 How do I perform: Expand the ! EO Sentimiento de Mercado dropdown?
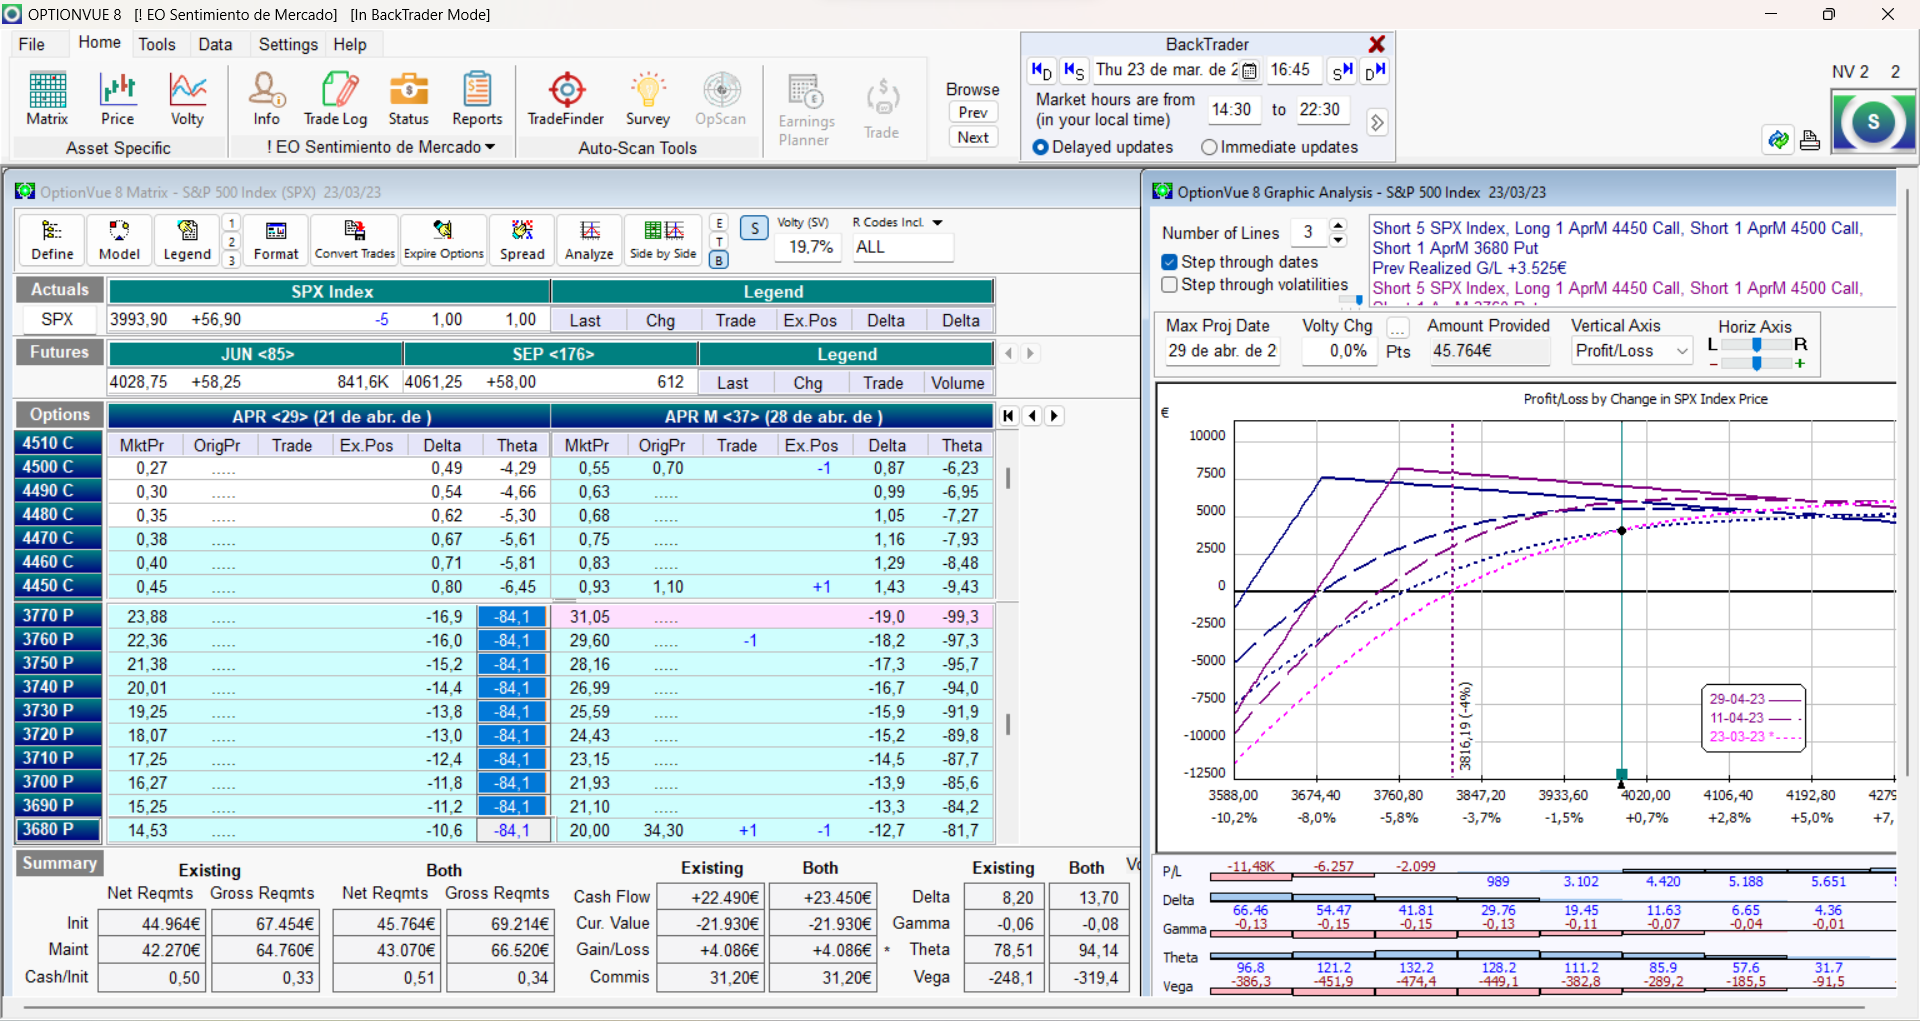[x=490, y=147]
